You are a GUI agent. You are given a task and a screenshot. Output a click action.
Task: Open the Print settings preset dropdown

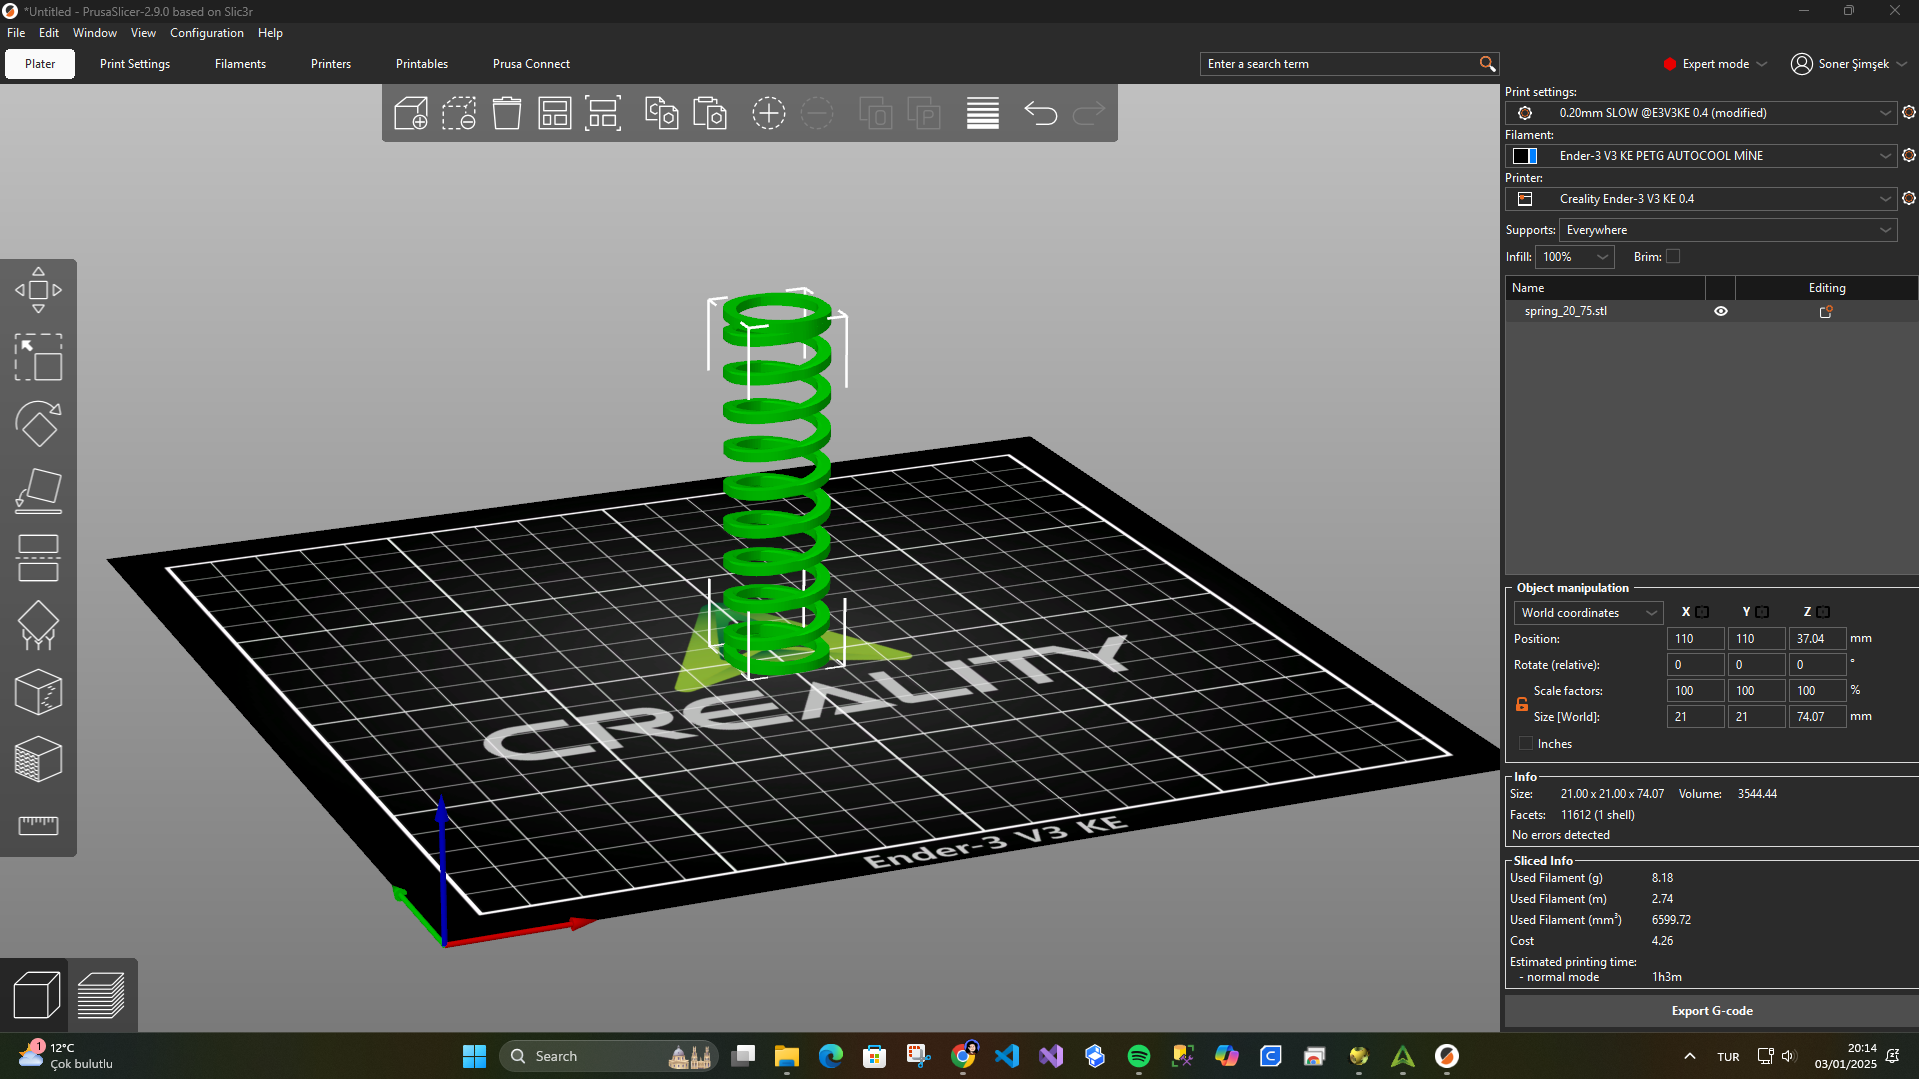1701,113
